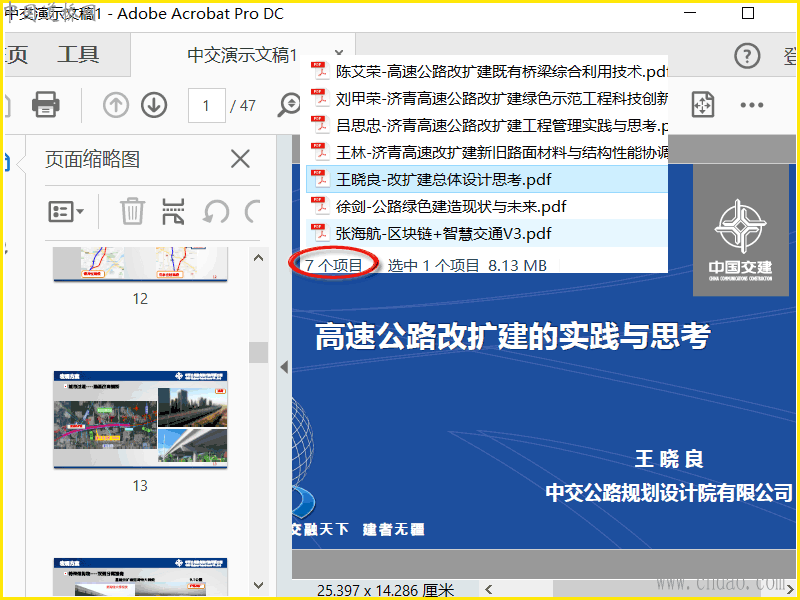
Task: Select file 王晓良-改扩建总体设计思考.pdf
Action: (x=487, y=179)
